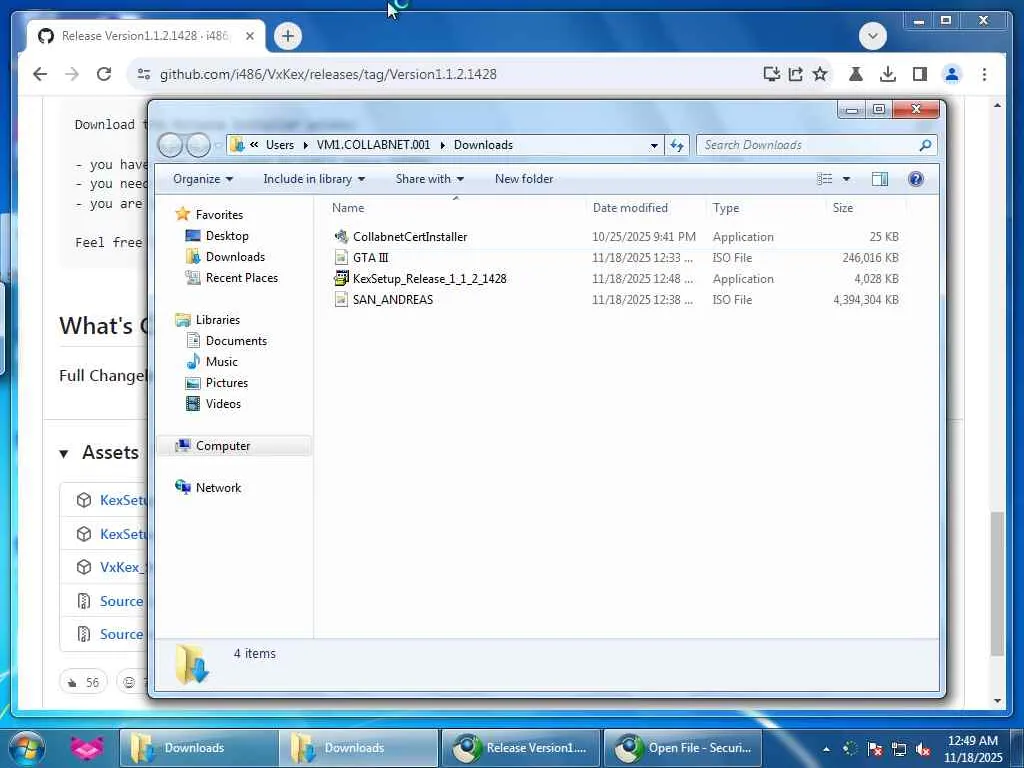The height and width of the screenshot is (768, 1024).
Task: Toggle Chrome side panel icon
Action: [x=920, y=74]
